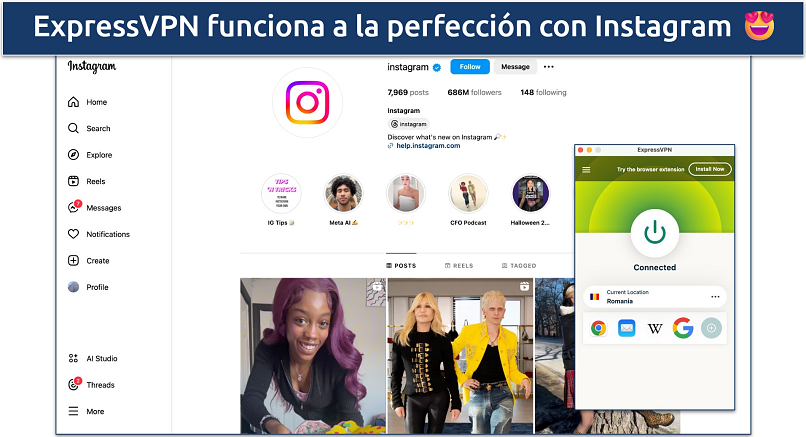Screen dimensions: 806x437
Task: Click the Instagram logo in sidebar
Action: (92, 66)
